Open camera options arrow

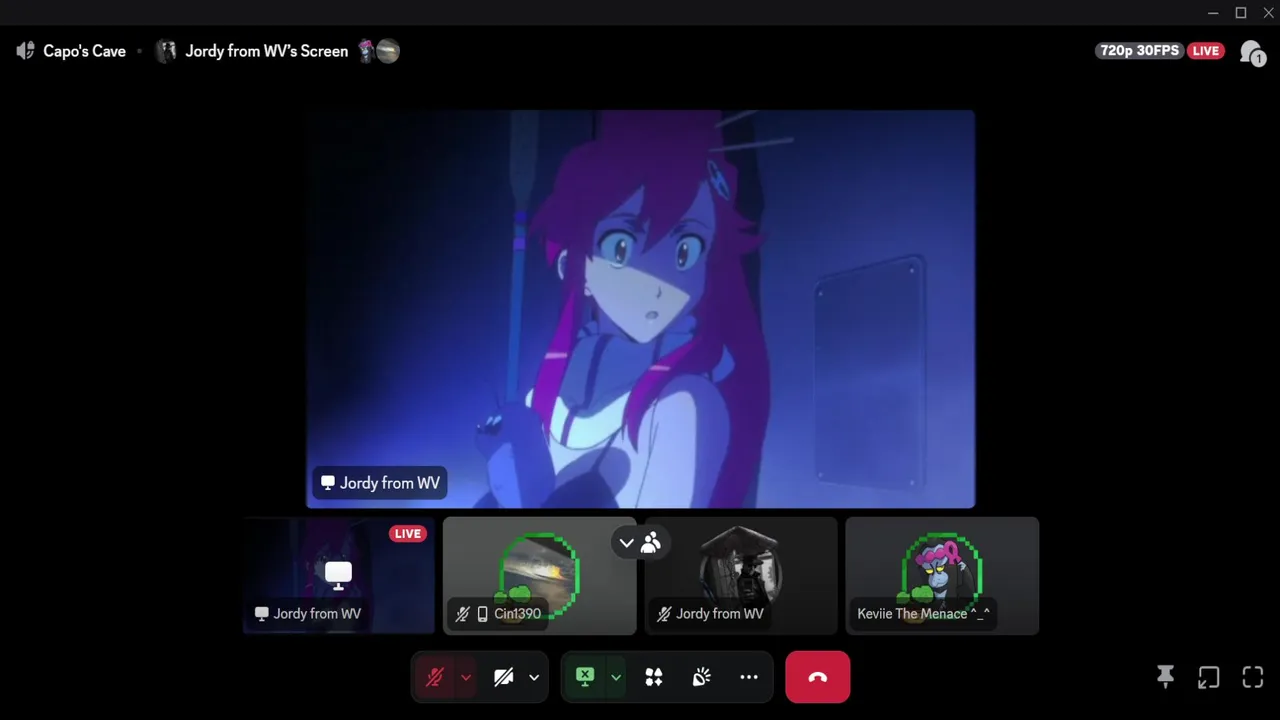[x=534, y=677]
